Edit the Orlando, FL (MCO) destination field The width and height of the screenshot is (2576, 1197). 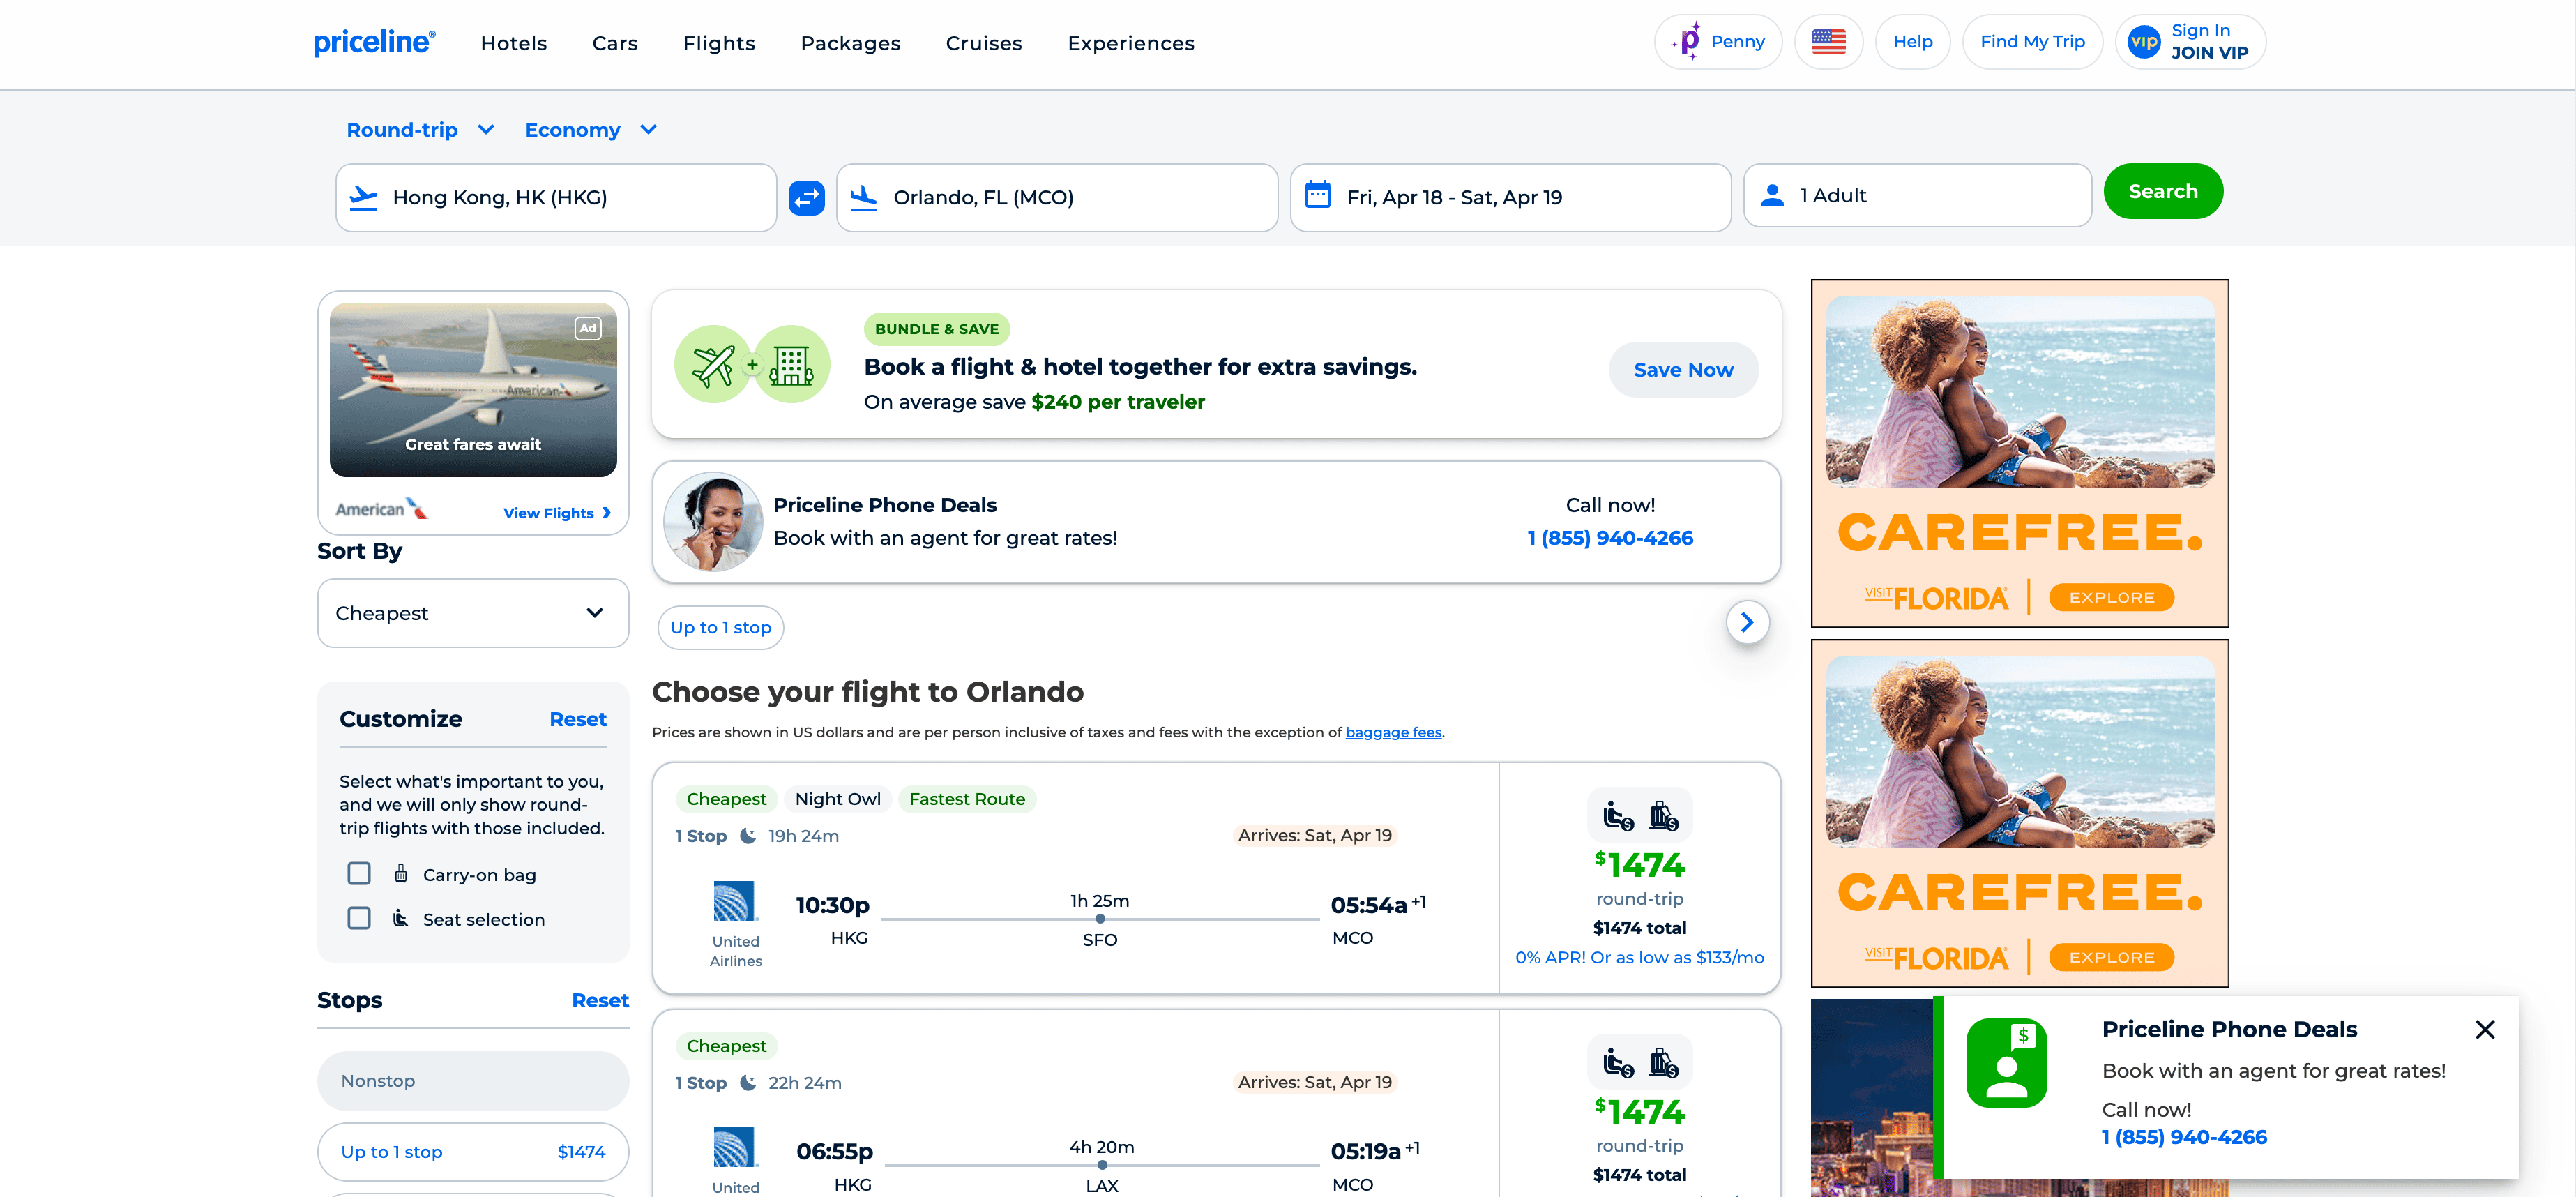pyautogui.click(x=1057, y=197)
